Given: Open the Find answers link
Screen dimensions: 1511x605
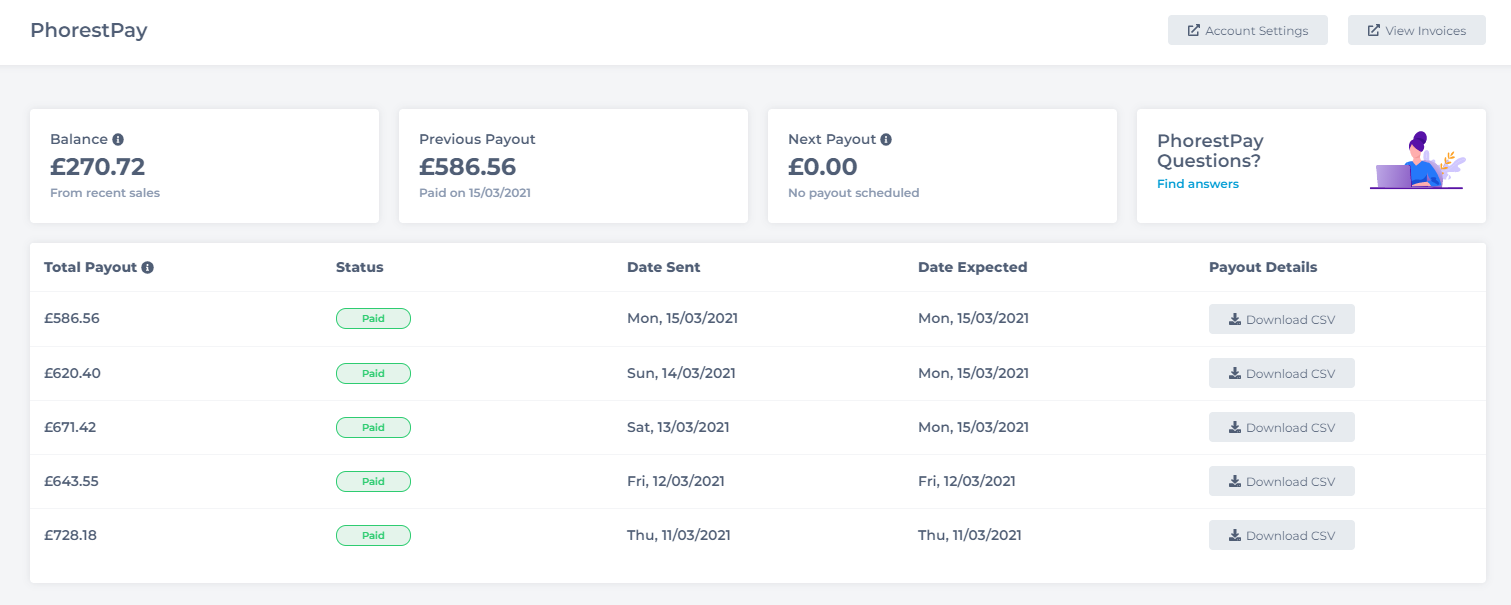Looking at the screenshot, I should pyautogui.click(x=1198, y=184).
